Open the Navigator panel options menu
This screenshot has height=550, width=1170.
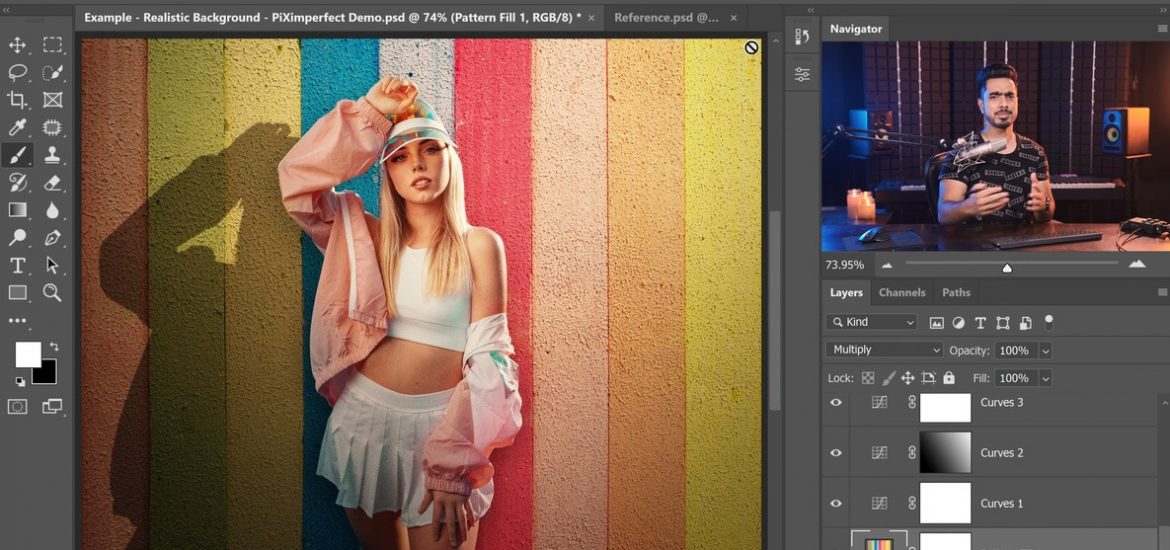click(x=1162, y=29)
